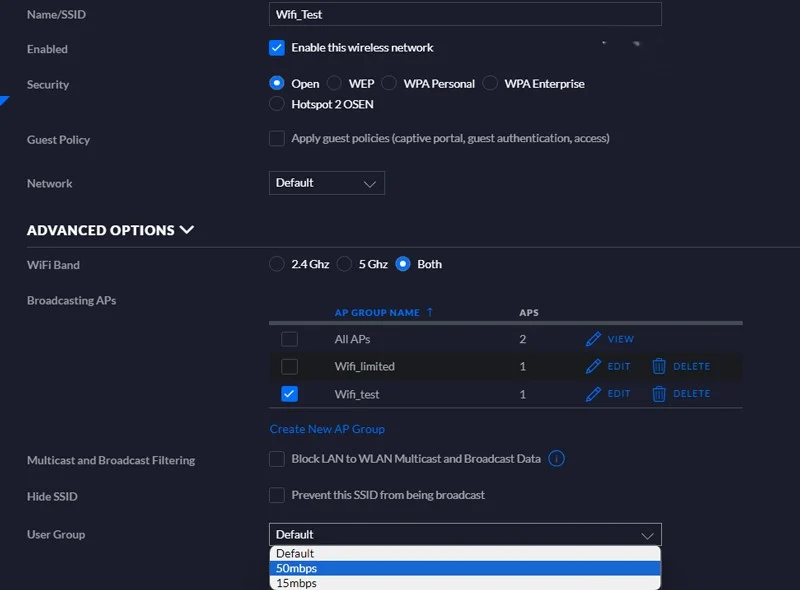Image resolution: width=800 pixels, height=590 pixels.
Task: Select Open security option
Action: pos(277,83)
